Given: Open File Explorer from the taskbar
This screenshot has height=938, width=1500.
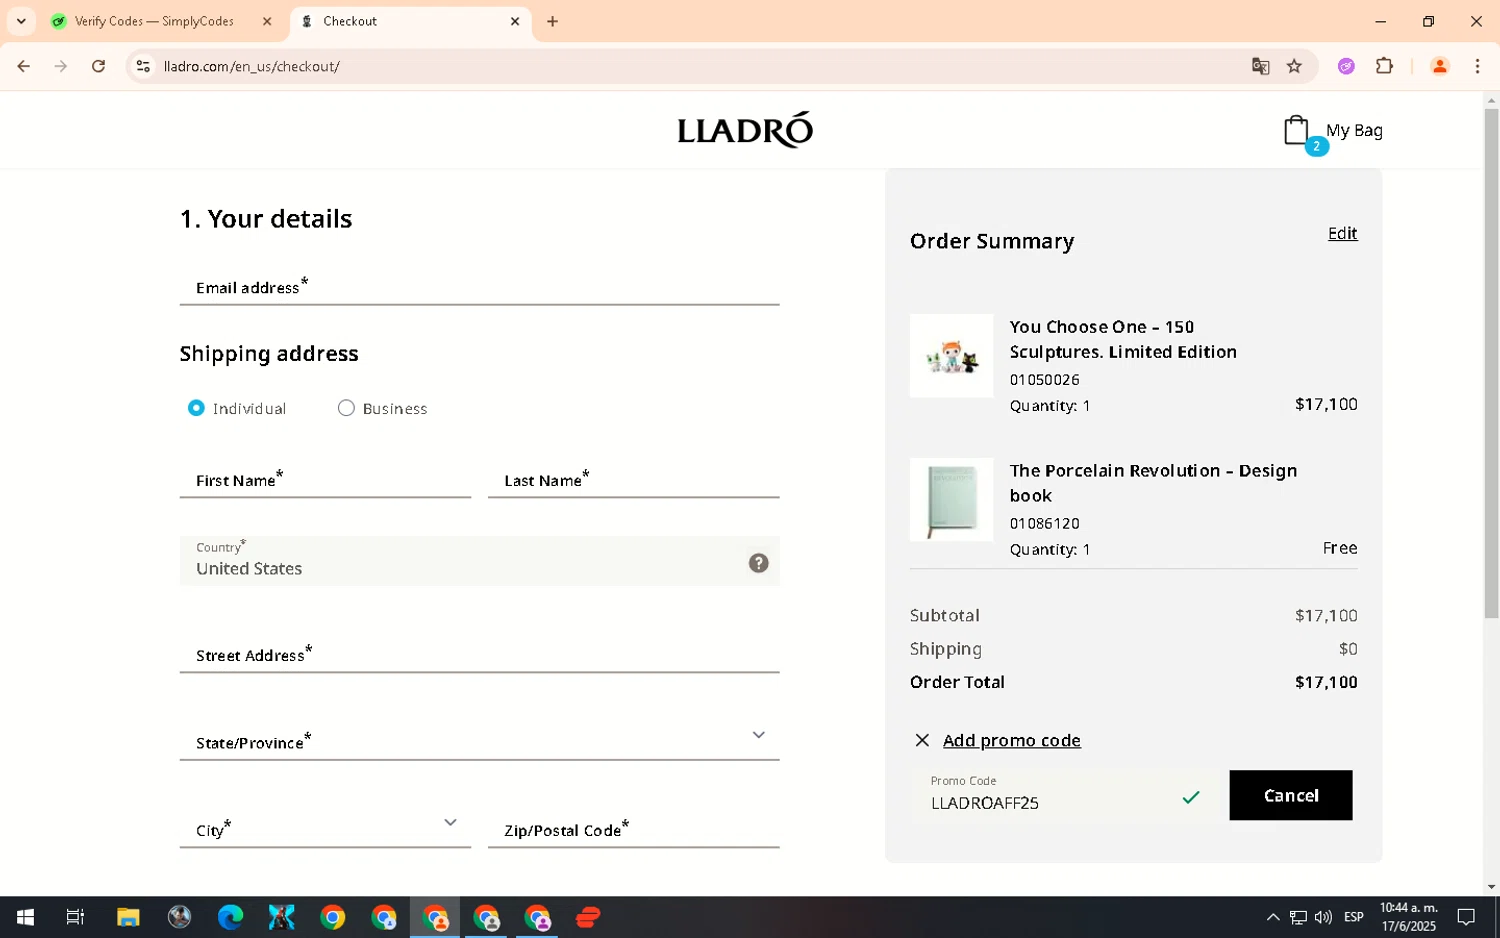Looking at the screenshot, I should point(128,917).
